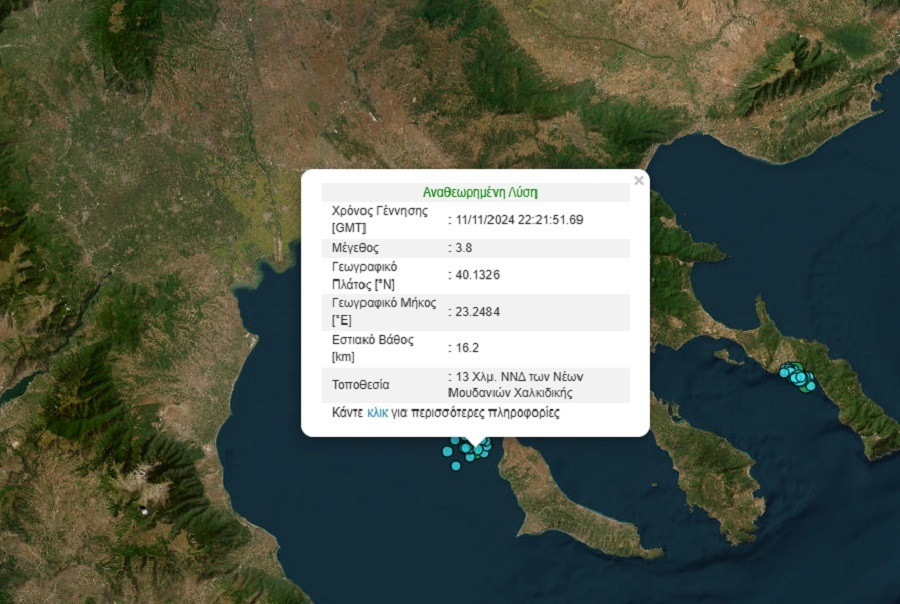The image size is (900, 604).
Task: Select the 'Χρόνος Γέννησης [GMT]' label
Action: [379, 219]
